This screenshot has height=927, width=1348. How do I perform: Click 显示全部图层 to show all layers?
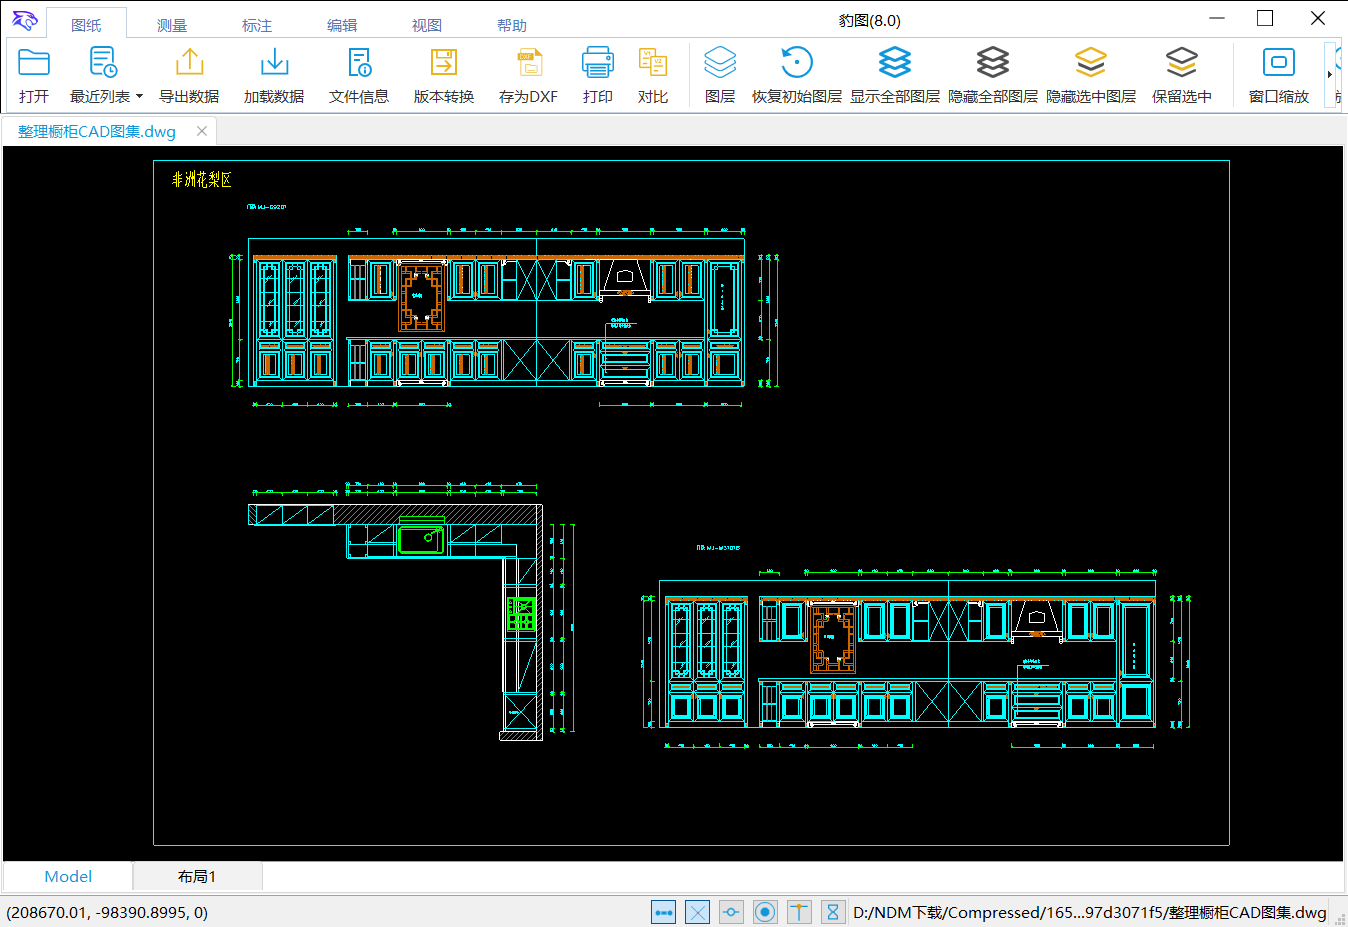895,64
